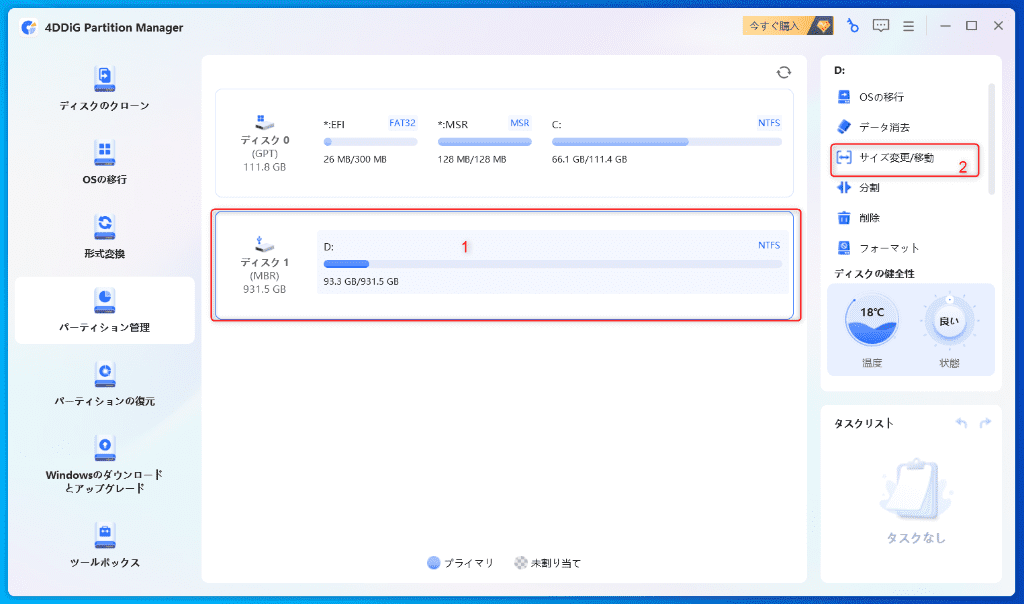This screenshot has width=1024, height=604.
Task: Click the *:MSR usage bar
Action: pos(484,142)
